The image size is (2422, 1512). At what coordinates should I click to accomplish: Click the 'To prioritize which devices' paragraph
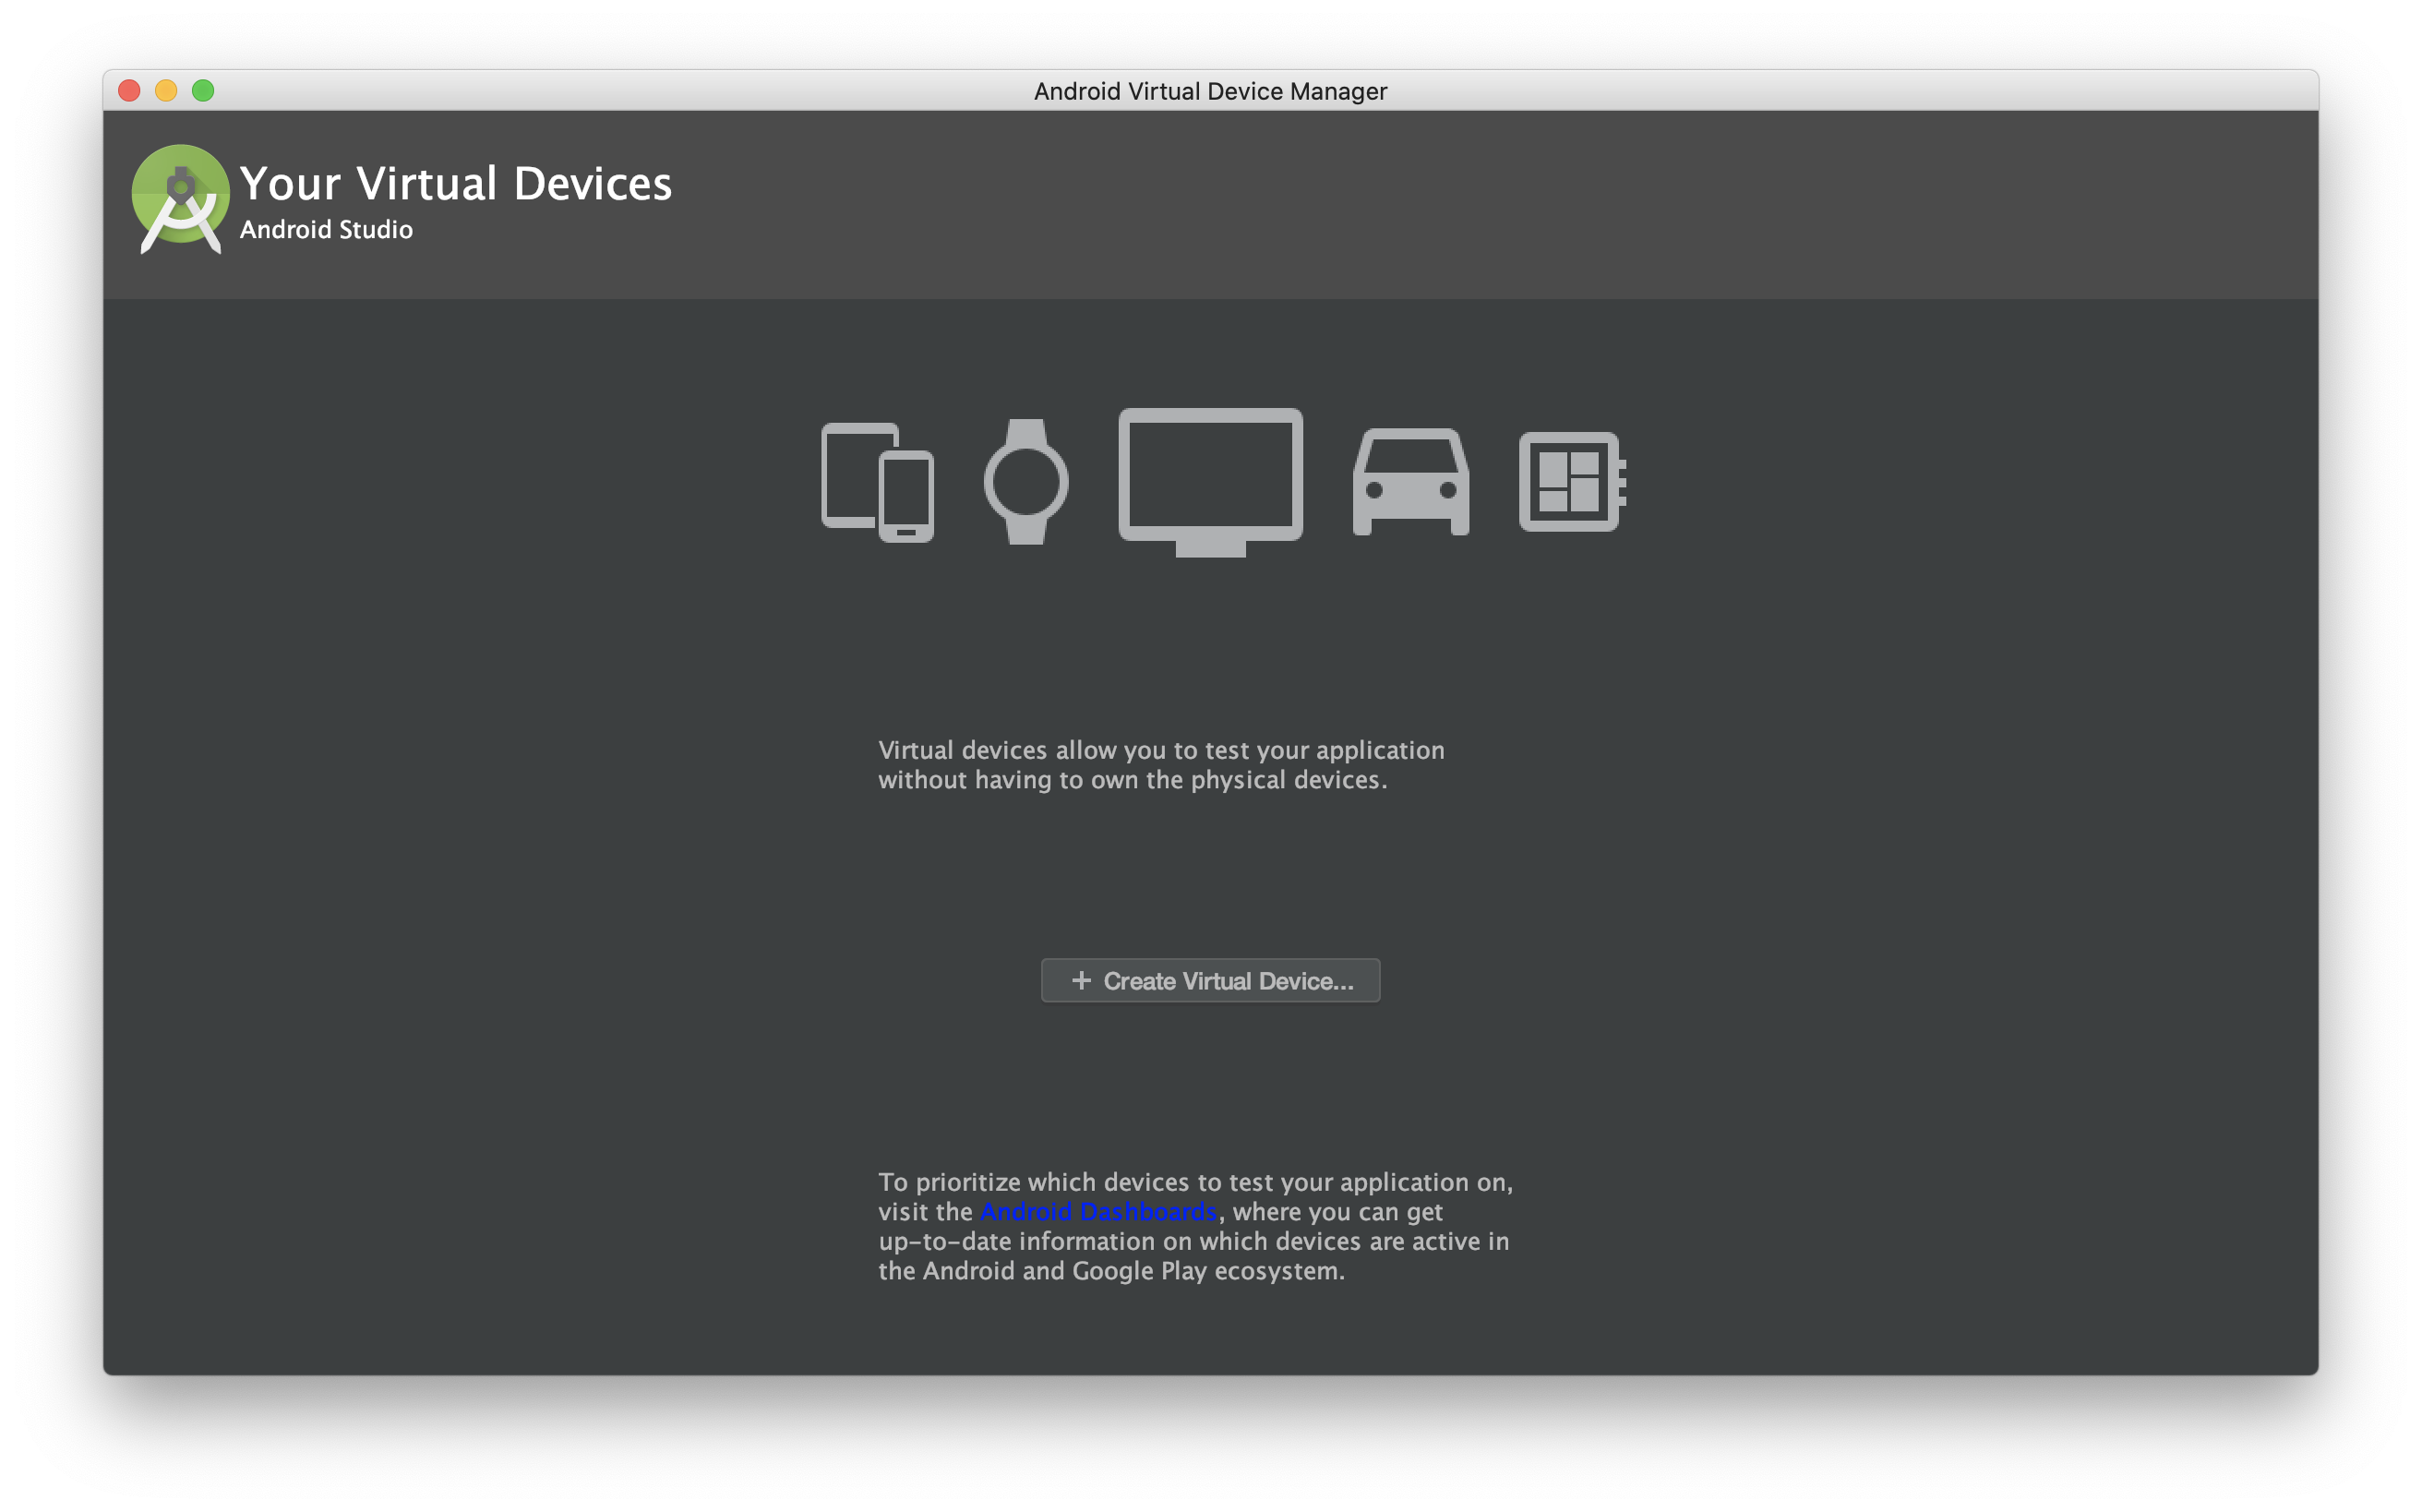(1195, 1182)
